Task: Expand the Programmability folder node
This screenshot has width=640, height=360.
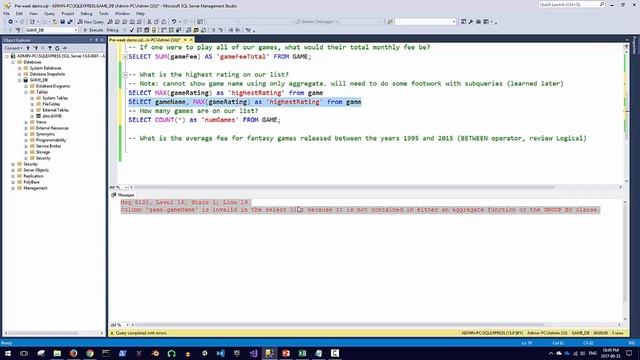Action: point(26,140)
